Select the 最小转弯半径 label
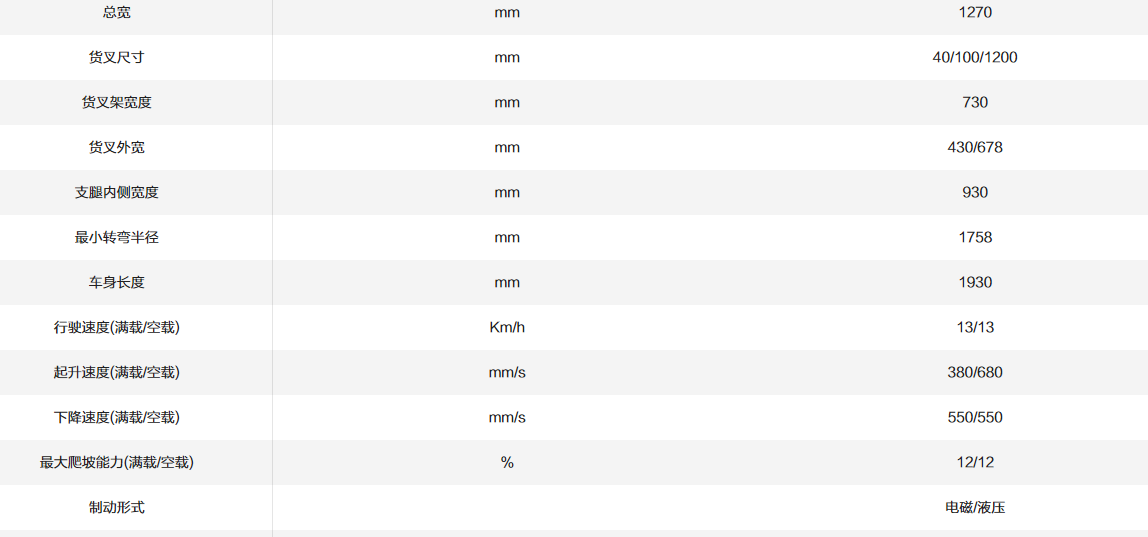Viewport: 1148px width, 537px height. pos(116,238)
